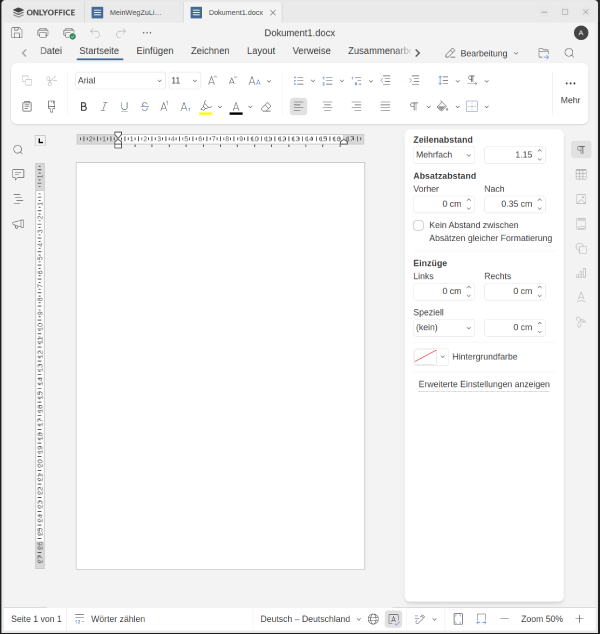
Task: Open search from left sidebar
Action: tap(18, 149)
